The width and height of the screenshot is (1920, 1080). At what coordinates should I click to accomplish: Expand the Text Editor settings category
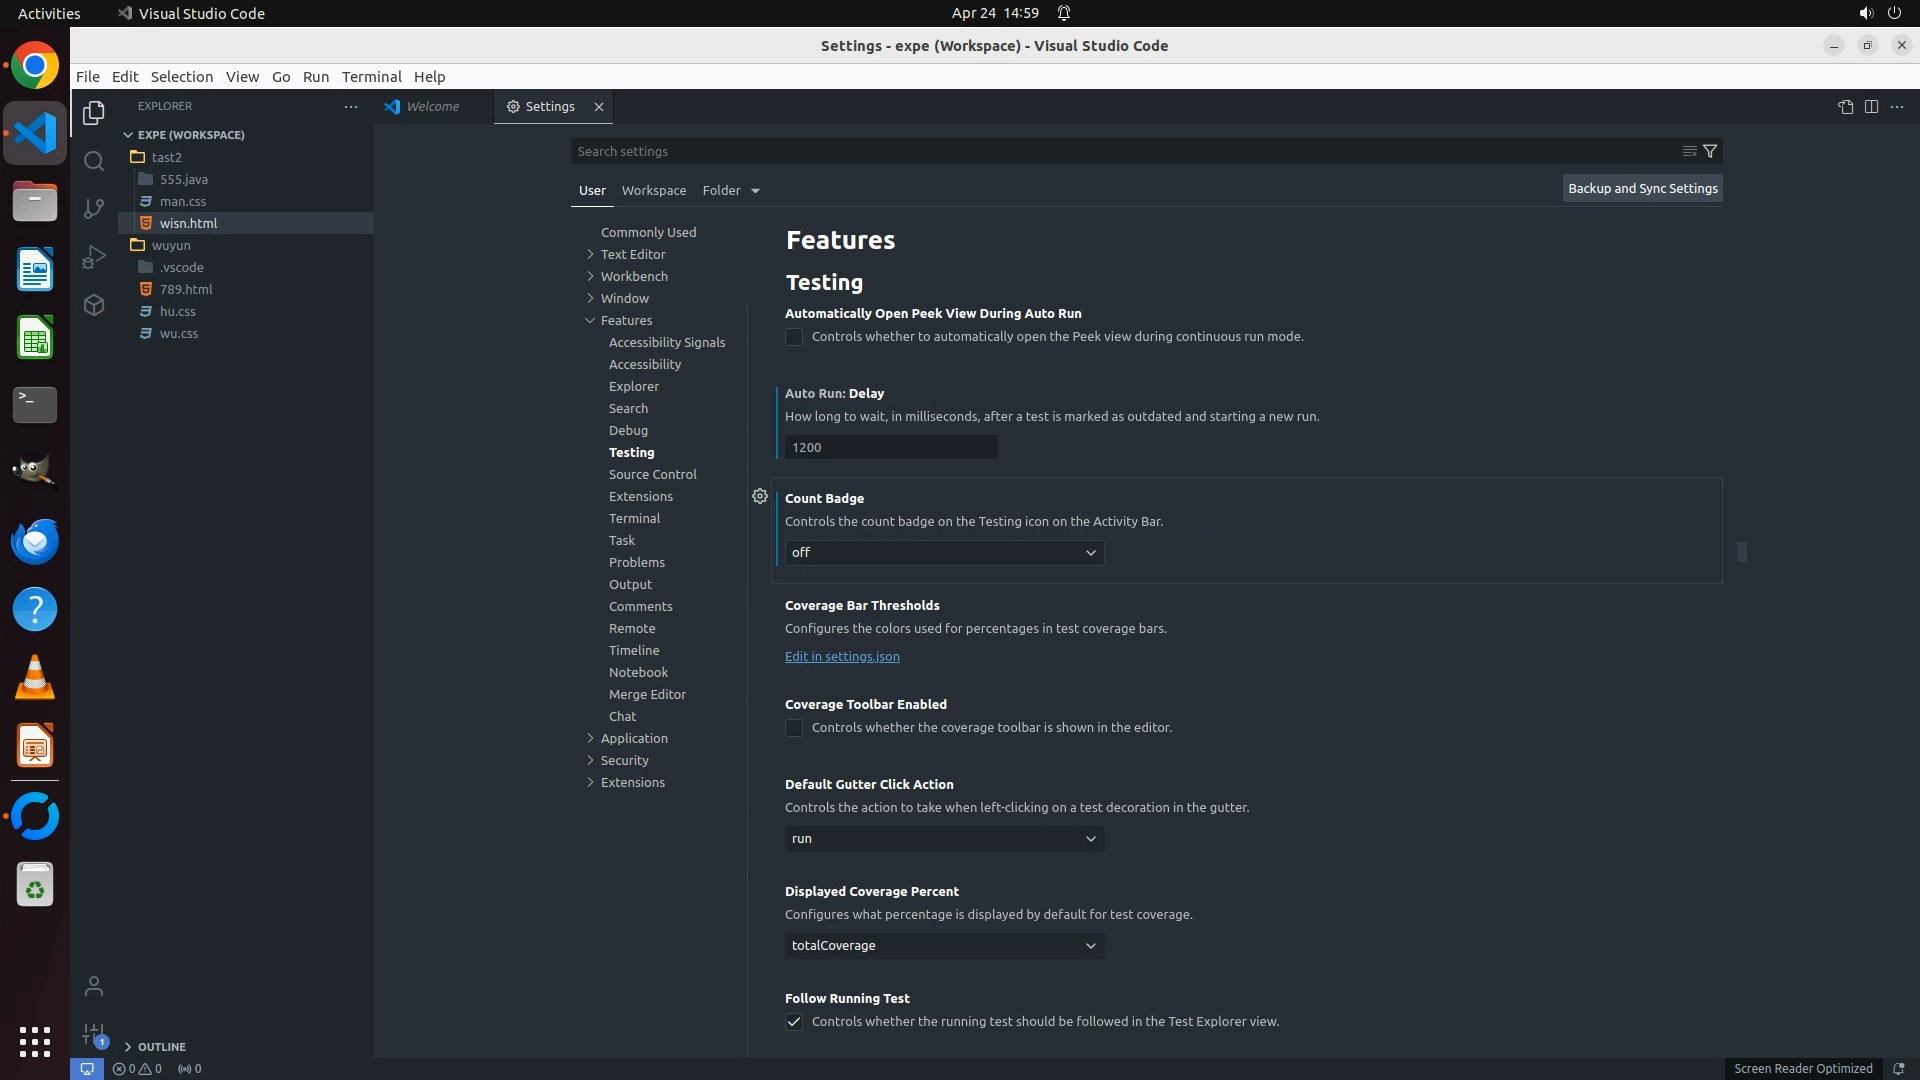tap(632, 254)
